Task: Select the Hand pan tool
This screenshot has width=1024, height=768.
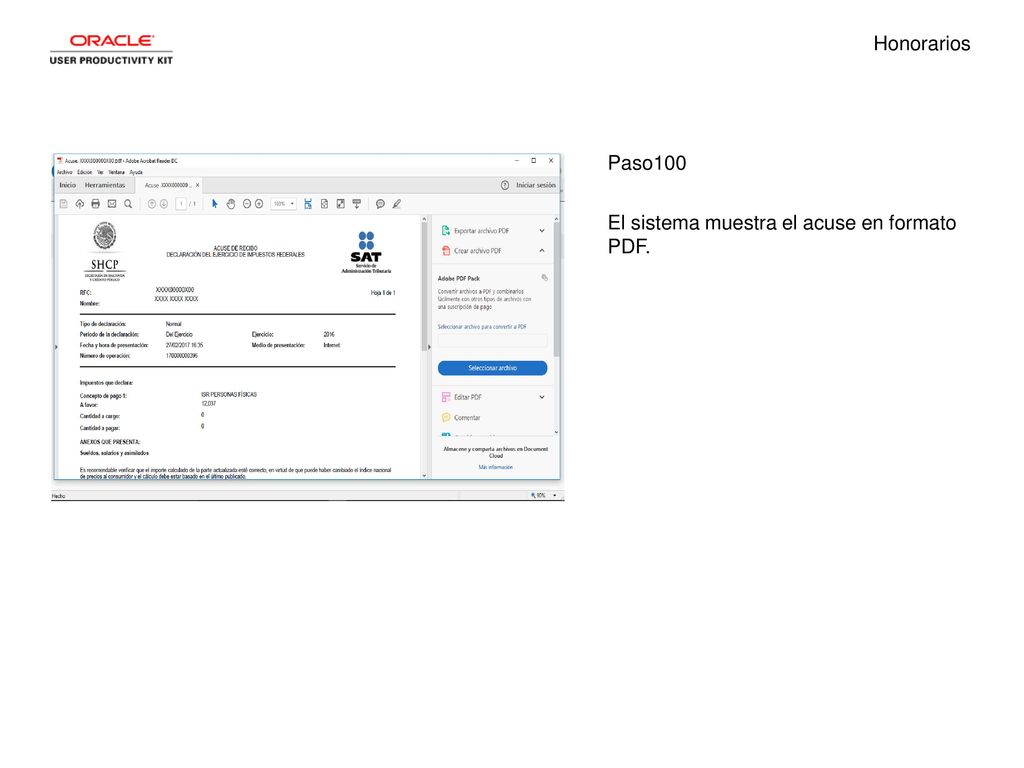Action: tap(231, 204)
